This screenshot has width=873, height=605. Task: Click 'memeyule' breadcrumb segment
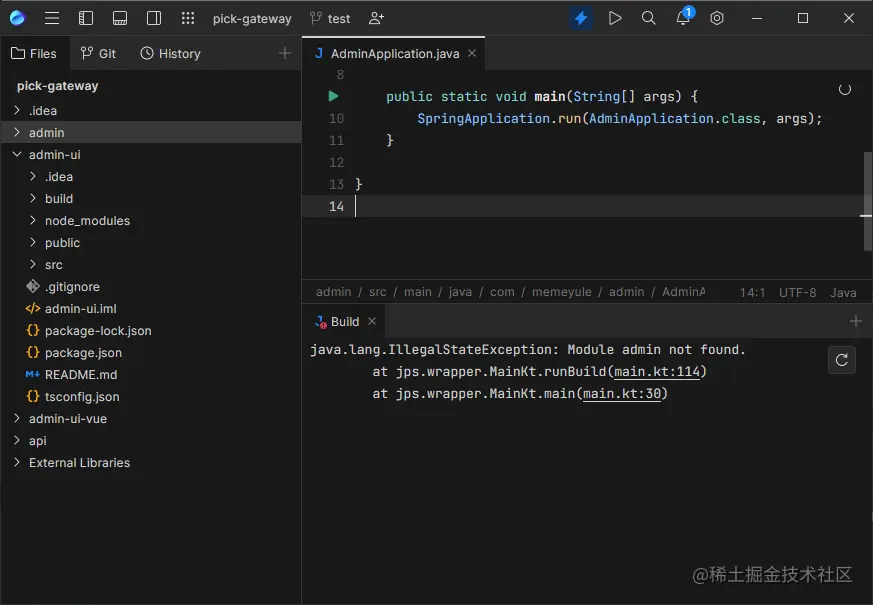(x=561, y=292)
